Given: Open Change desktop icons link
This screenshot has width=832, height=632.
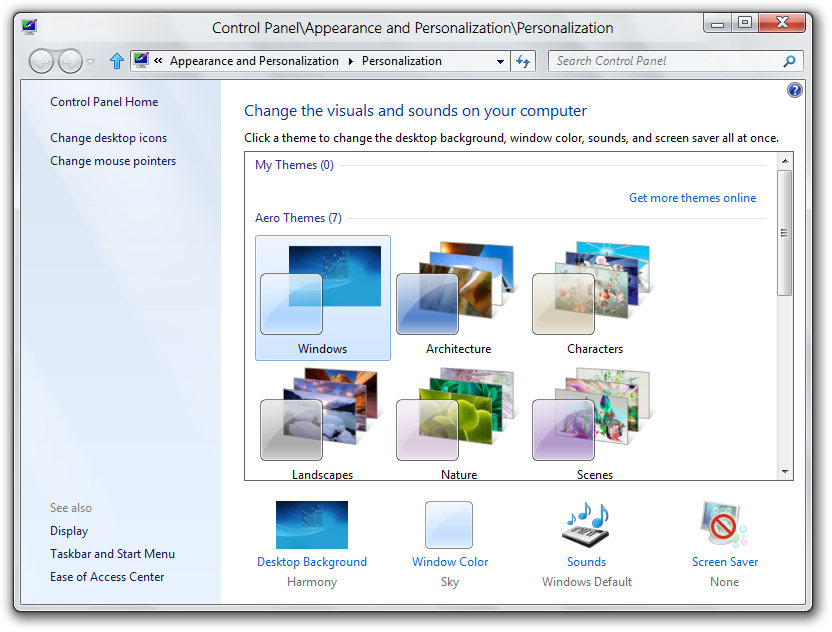Looking at the screenshot, I should (x=109, y=138).
